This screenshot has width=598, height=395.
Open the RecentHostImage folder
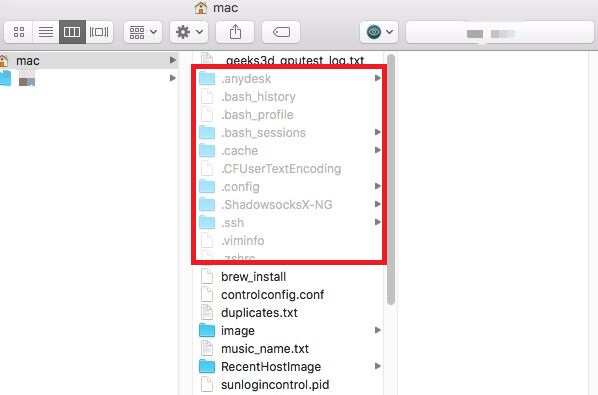tap(288, 366)
